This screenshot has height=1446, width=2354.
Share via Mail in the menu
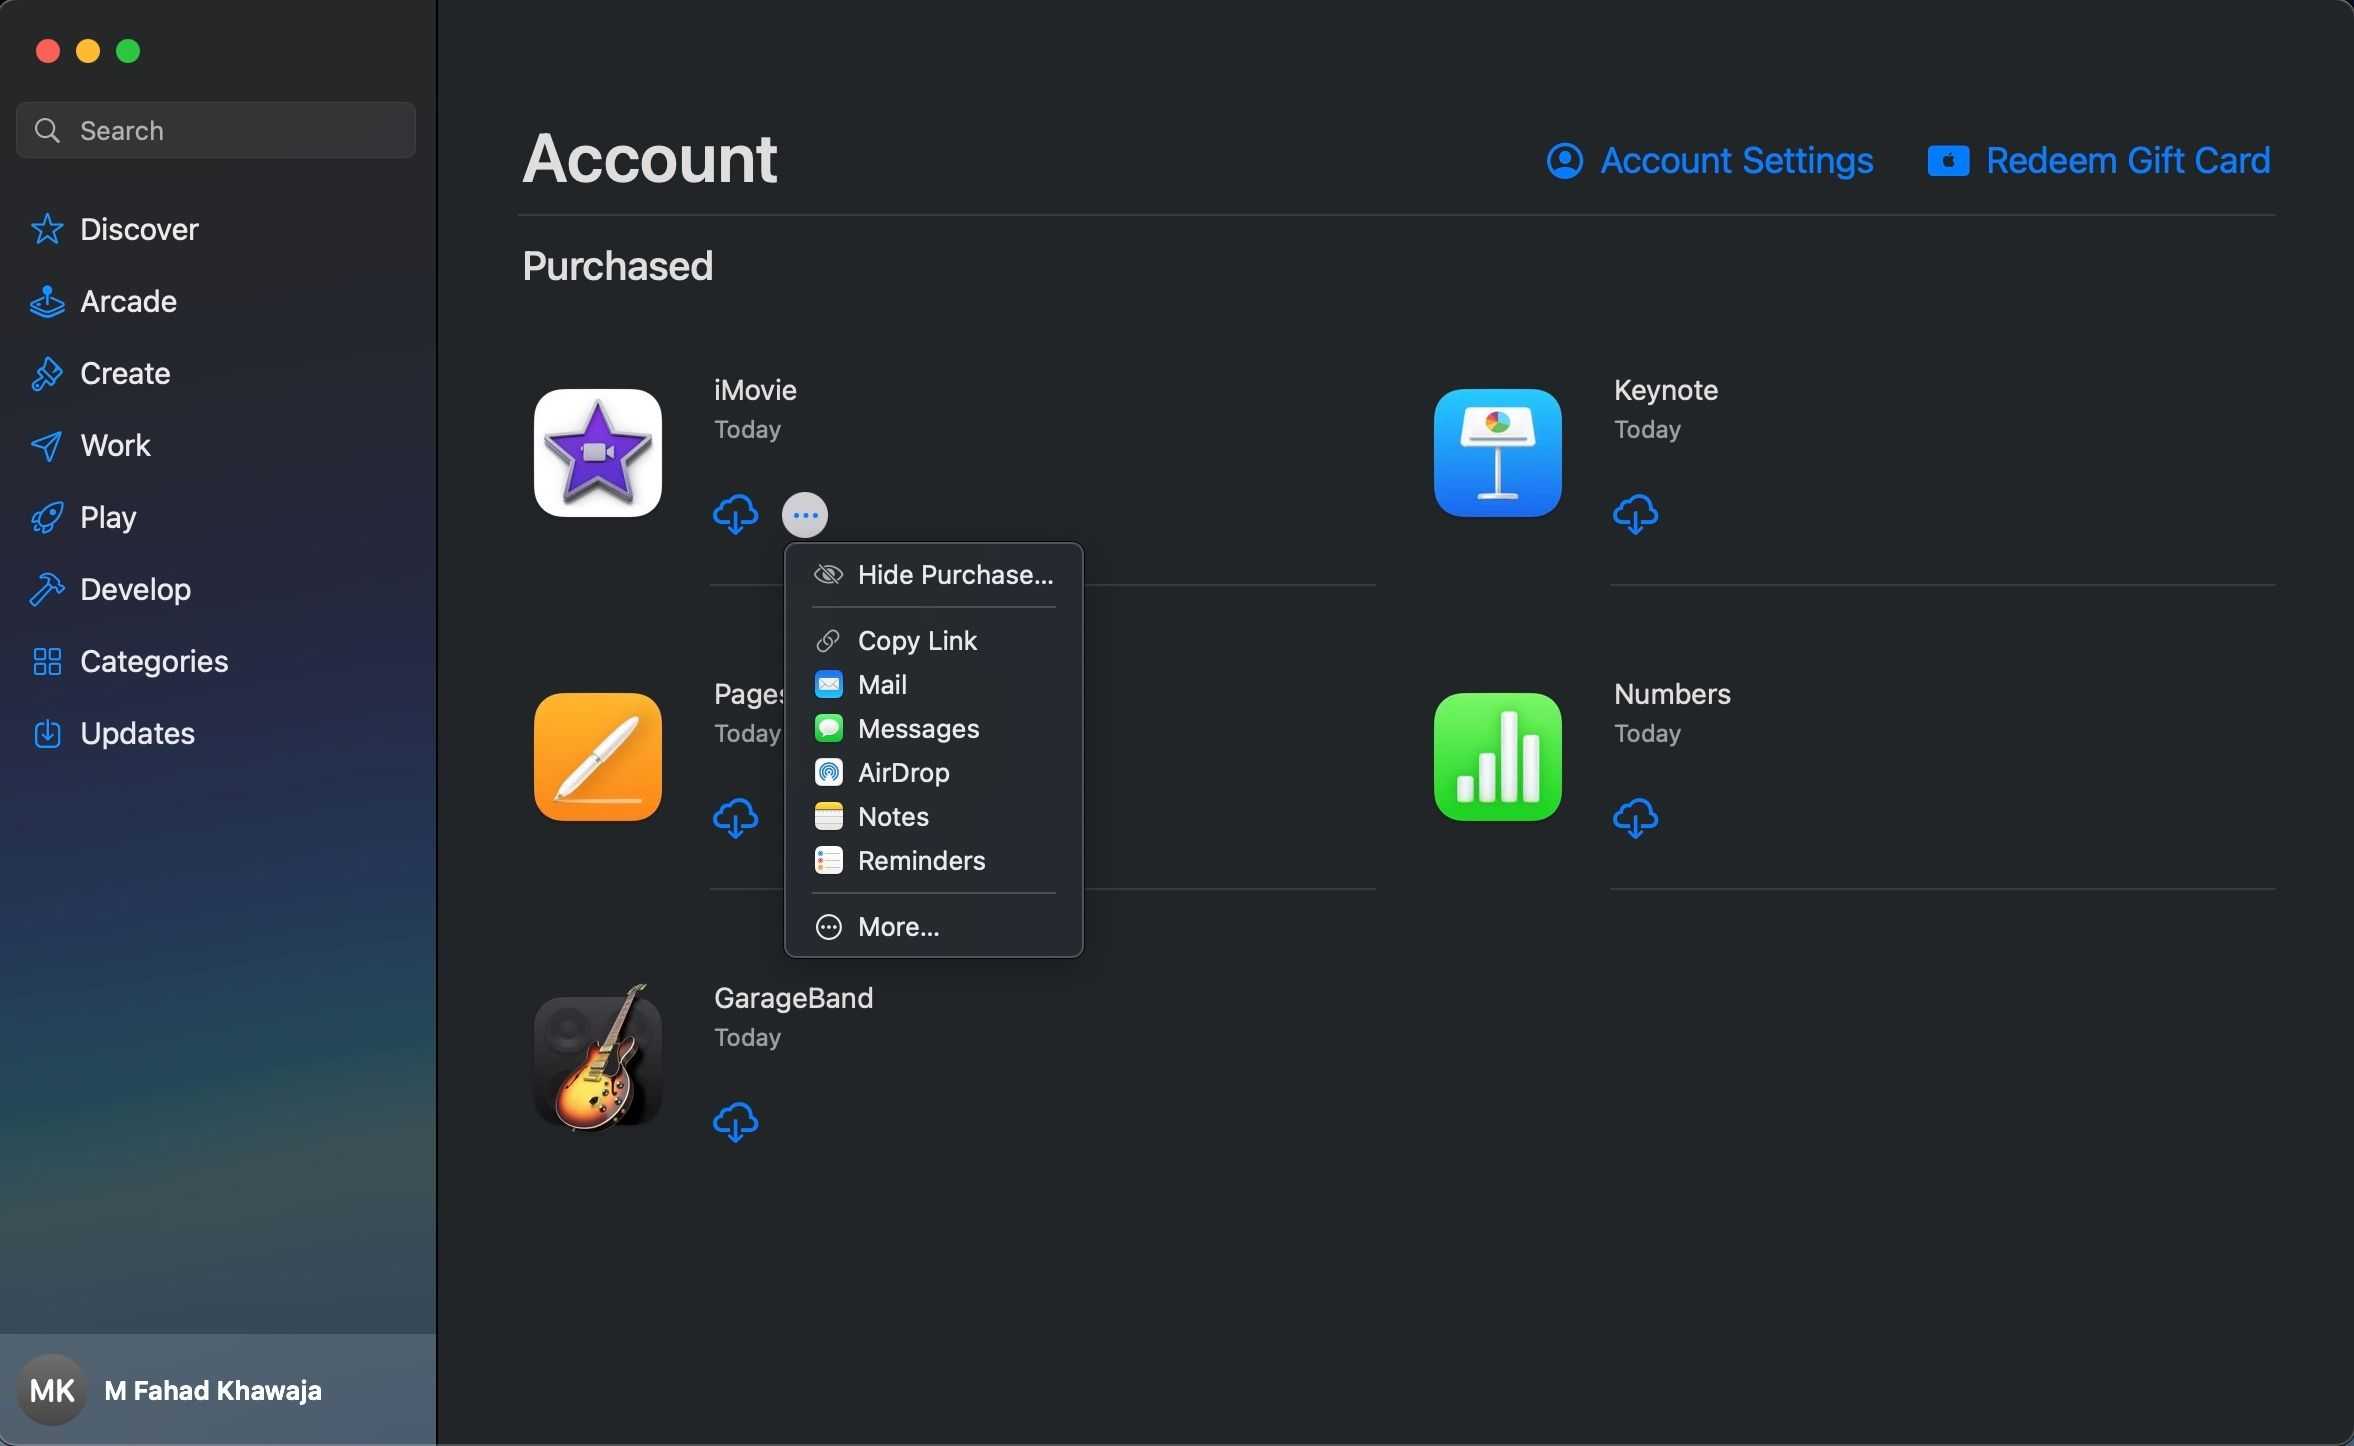[934, 685]
